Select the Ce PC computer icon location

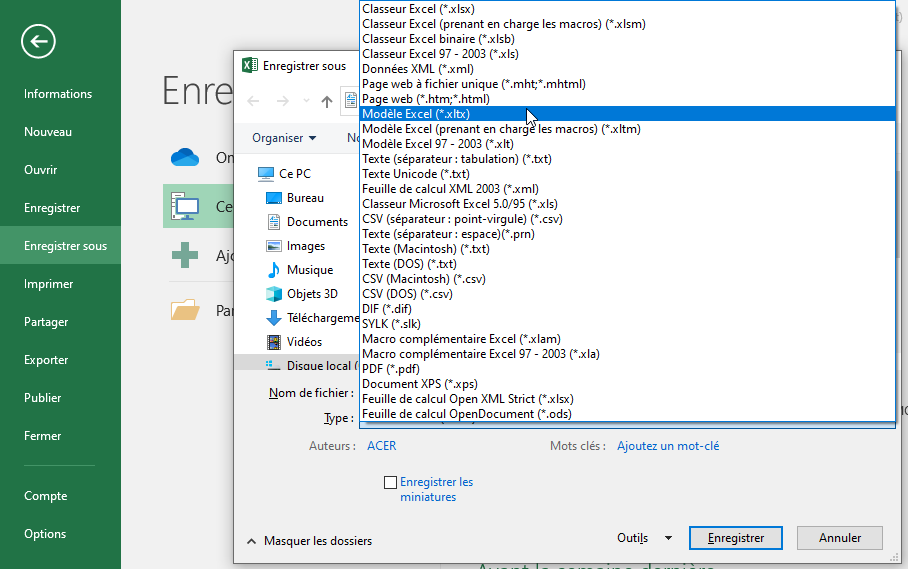click(x=185, y=206)
